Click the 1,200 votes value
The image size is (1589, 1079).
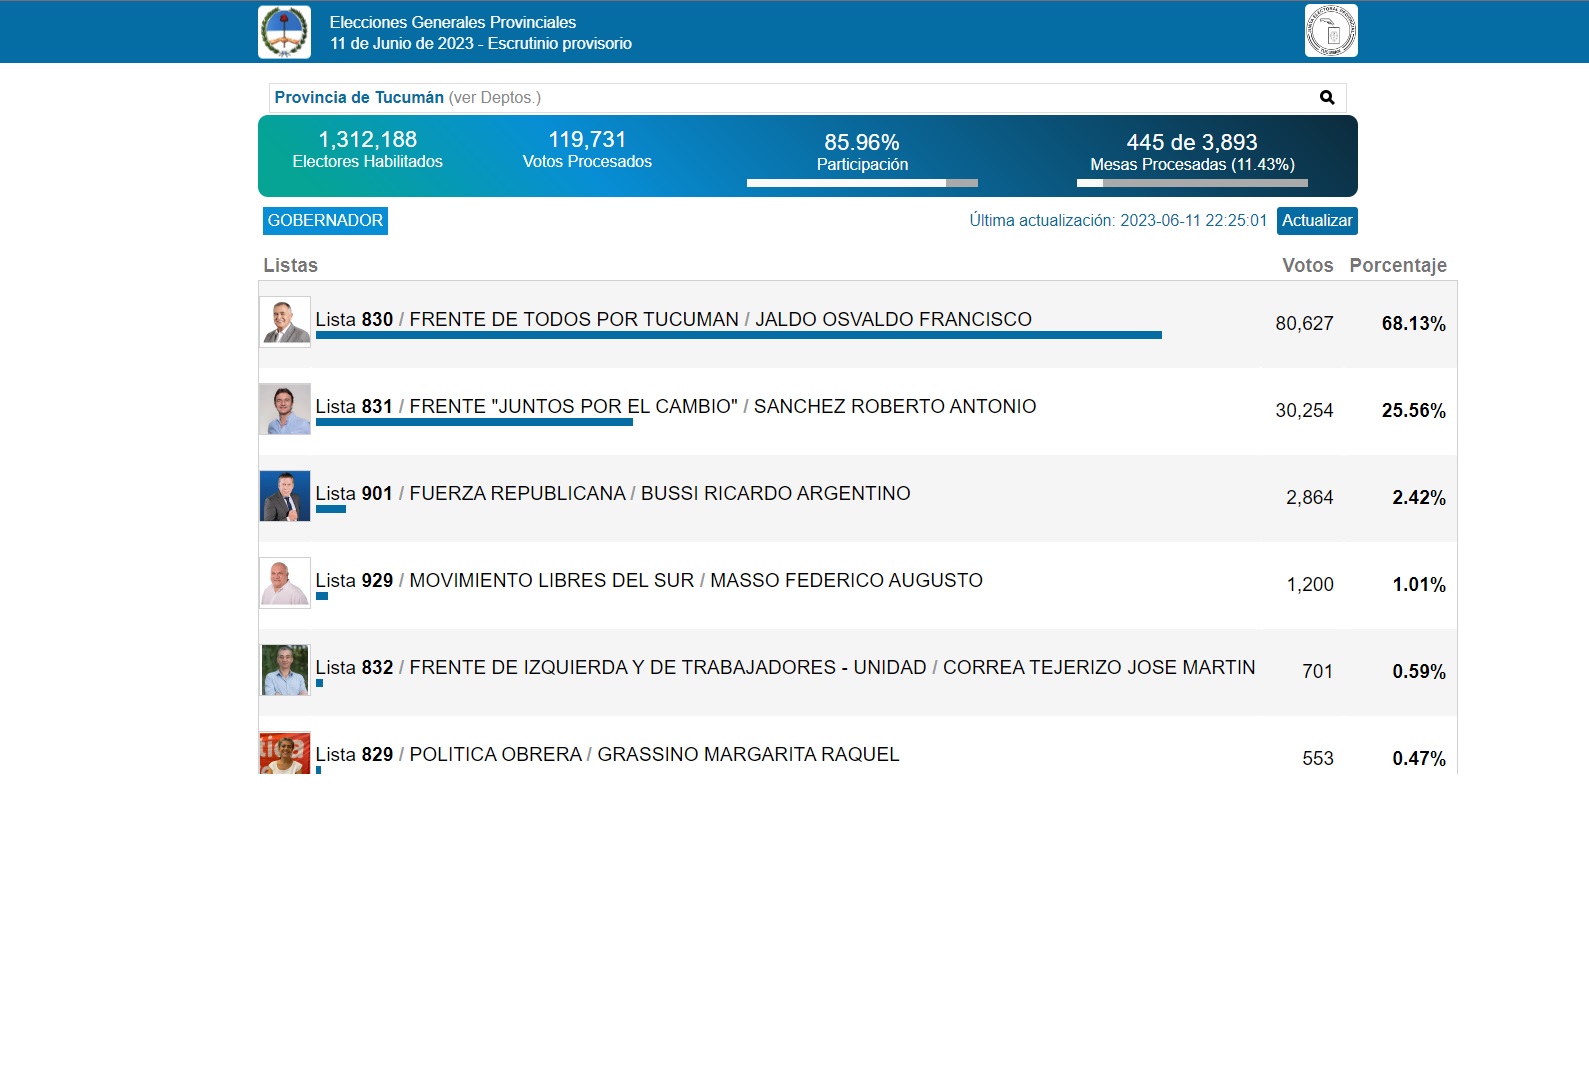[x=1310, y=585]
